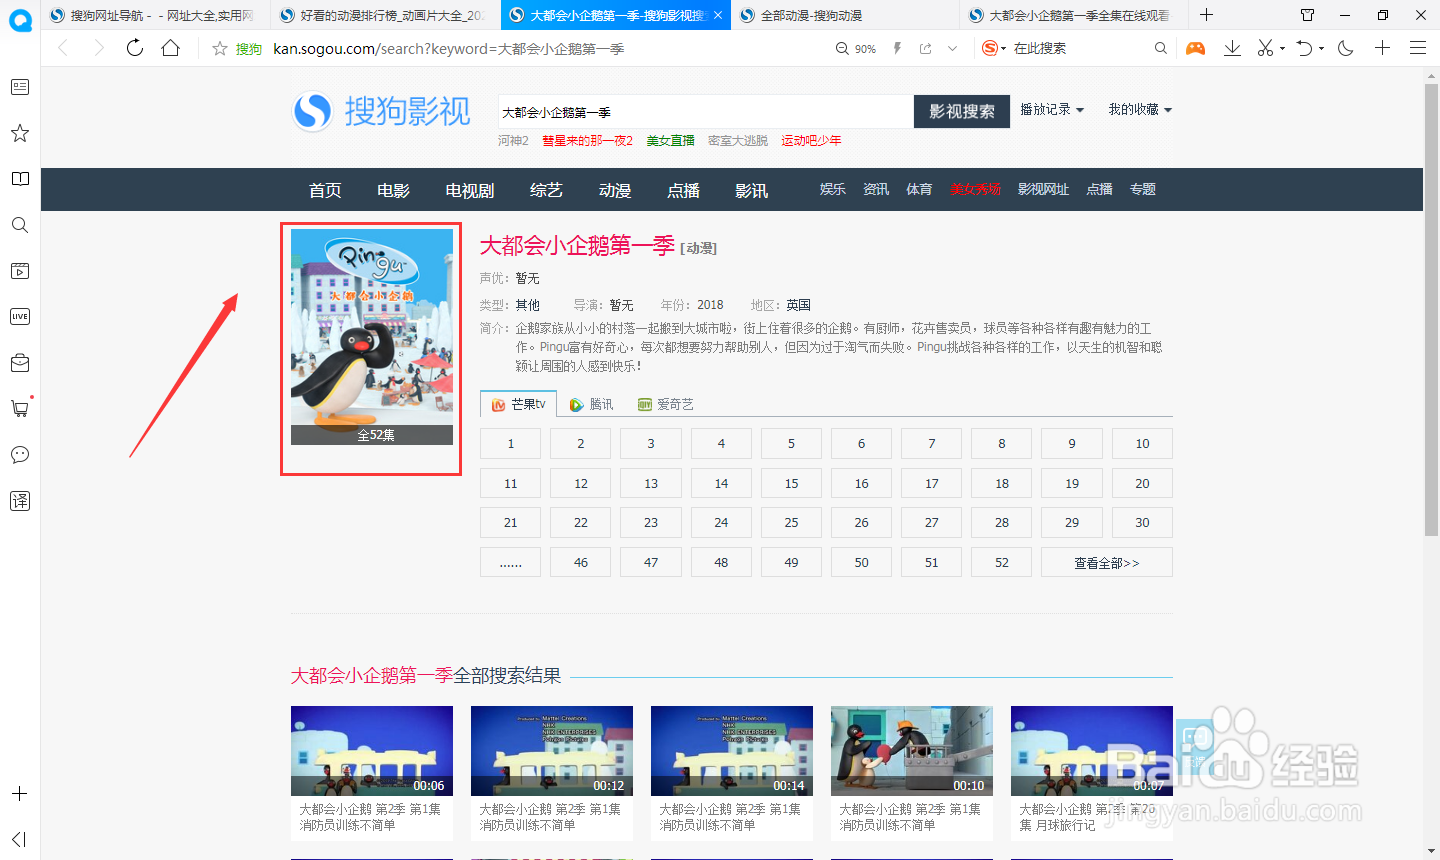This screenshot has width=1440, height=860.
Task: Select the 腾讯 source tab
Action: coord(592,404)
